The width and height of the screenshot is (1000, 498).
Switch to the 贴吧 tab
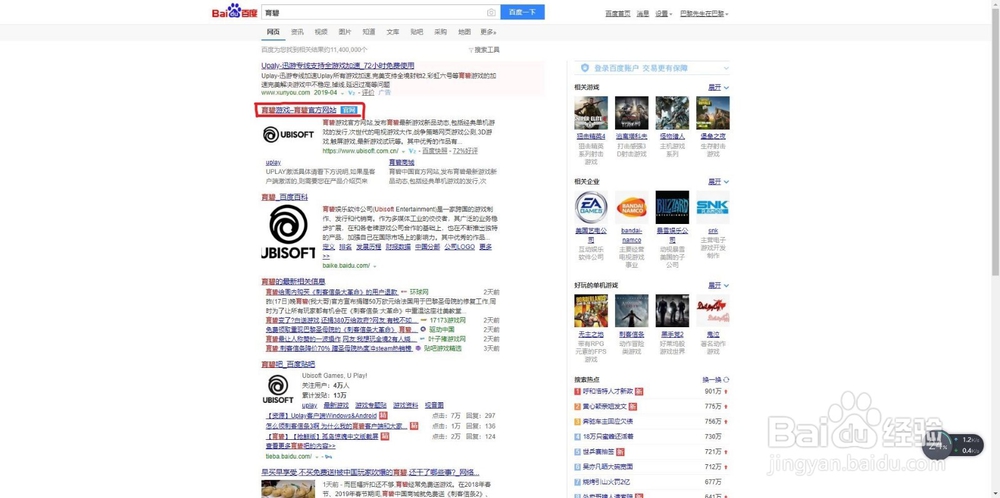pyautogui.click(x=416, y=32)
